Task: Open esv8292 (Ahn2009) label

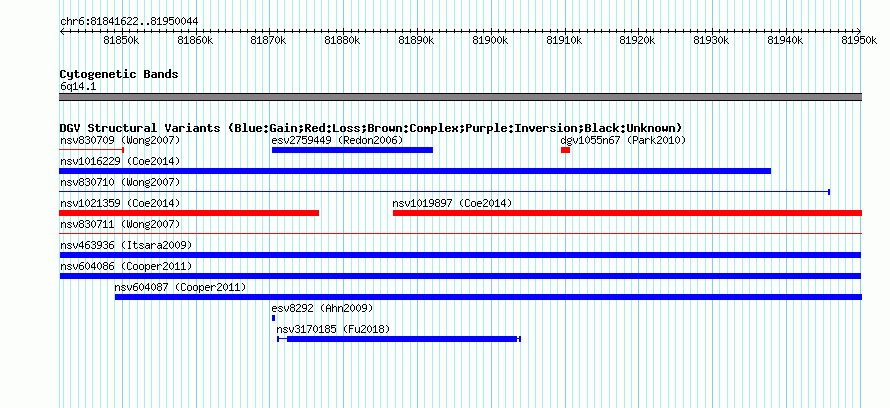Action: point(322,308)
